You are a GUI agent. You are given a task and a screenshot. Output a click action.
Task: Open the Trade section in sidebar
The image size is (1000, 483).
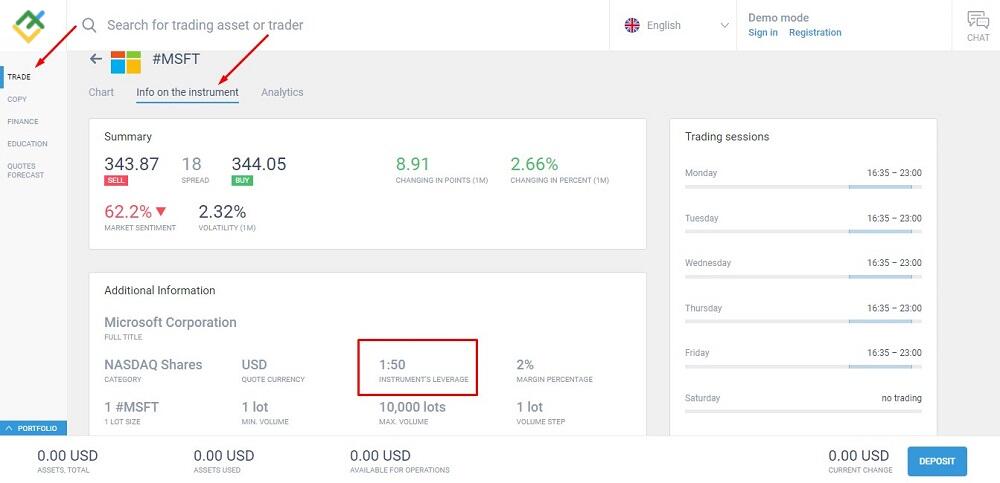click(x=19, y=77)
